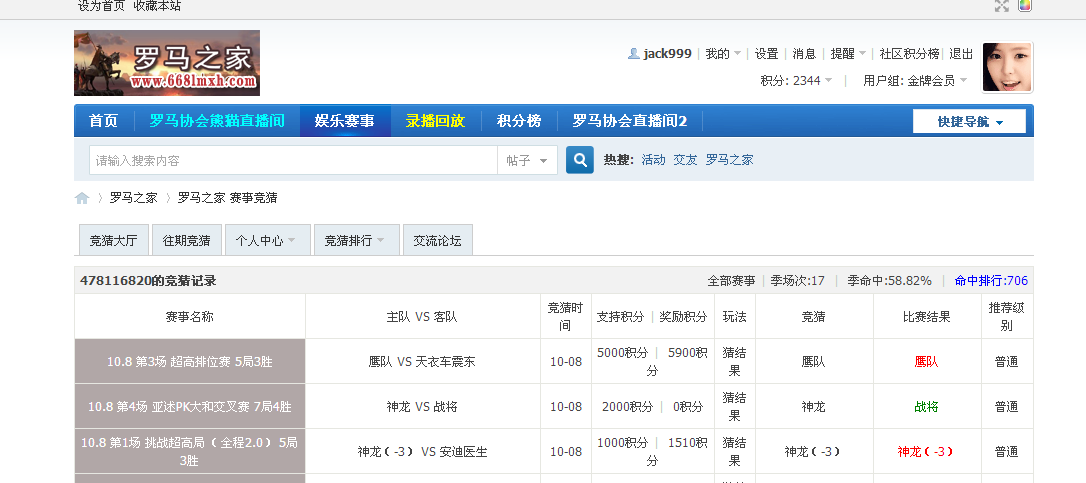Click the home breadcrumb icon
Image resolution: width=1086 pixels, height=483 pixels.
pyautogui.click(x=82, y=198)
